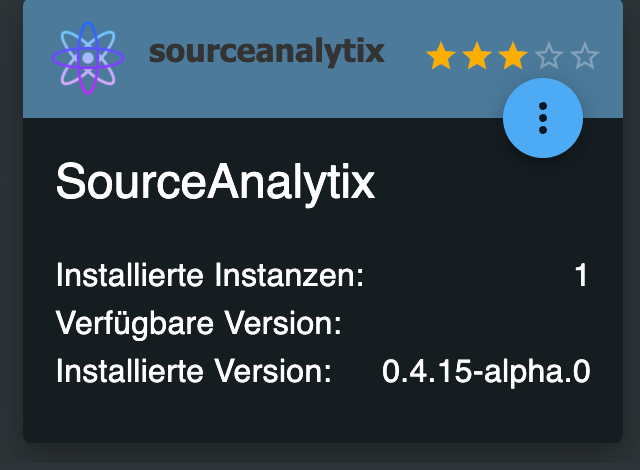
Task: Click the empty Verfügbare Version value area
Action: click(x=480, y=324)
